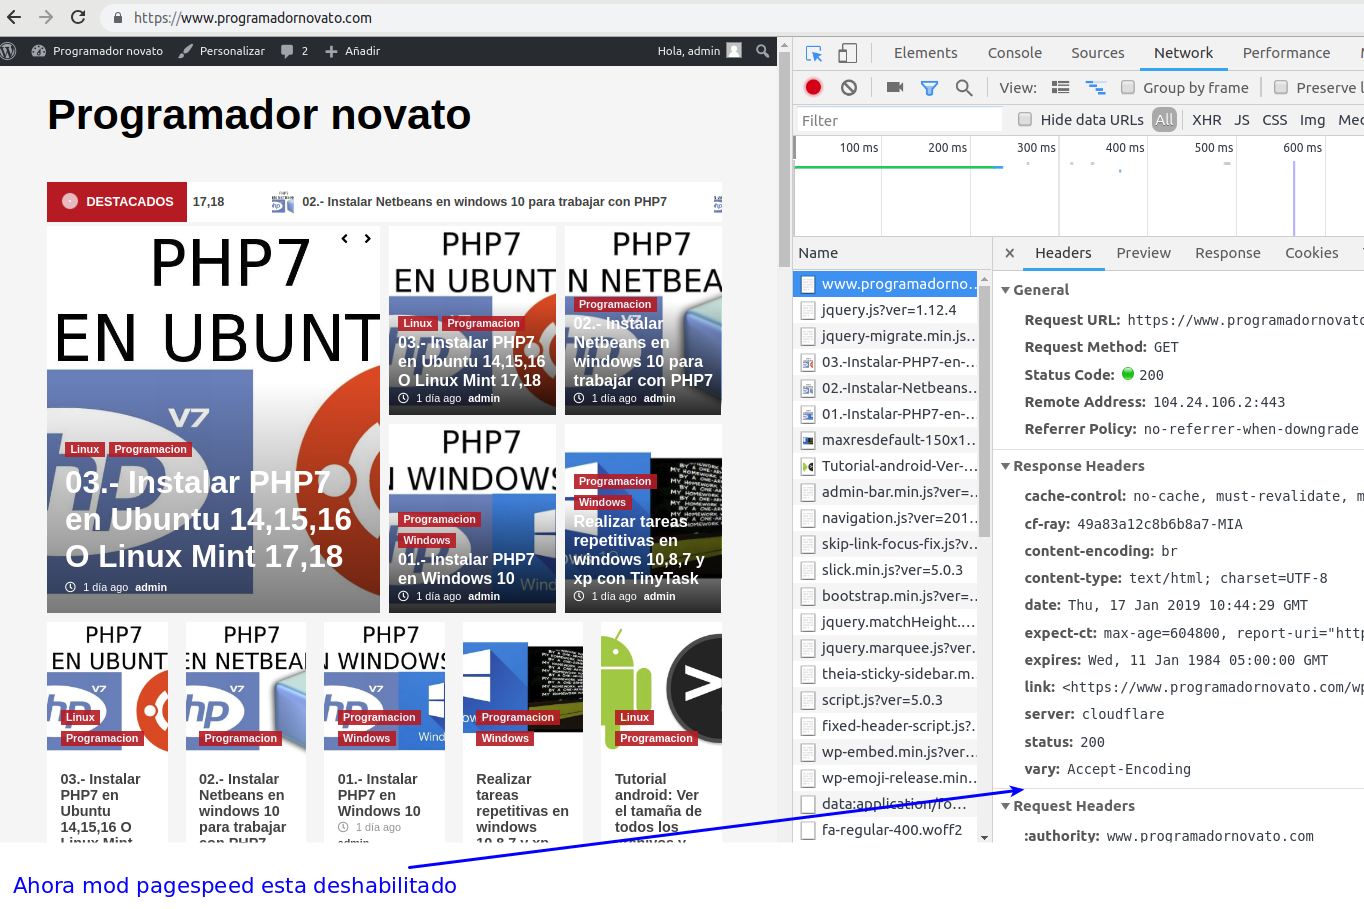Switch to the Sources tab

(1098, 53)
